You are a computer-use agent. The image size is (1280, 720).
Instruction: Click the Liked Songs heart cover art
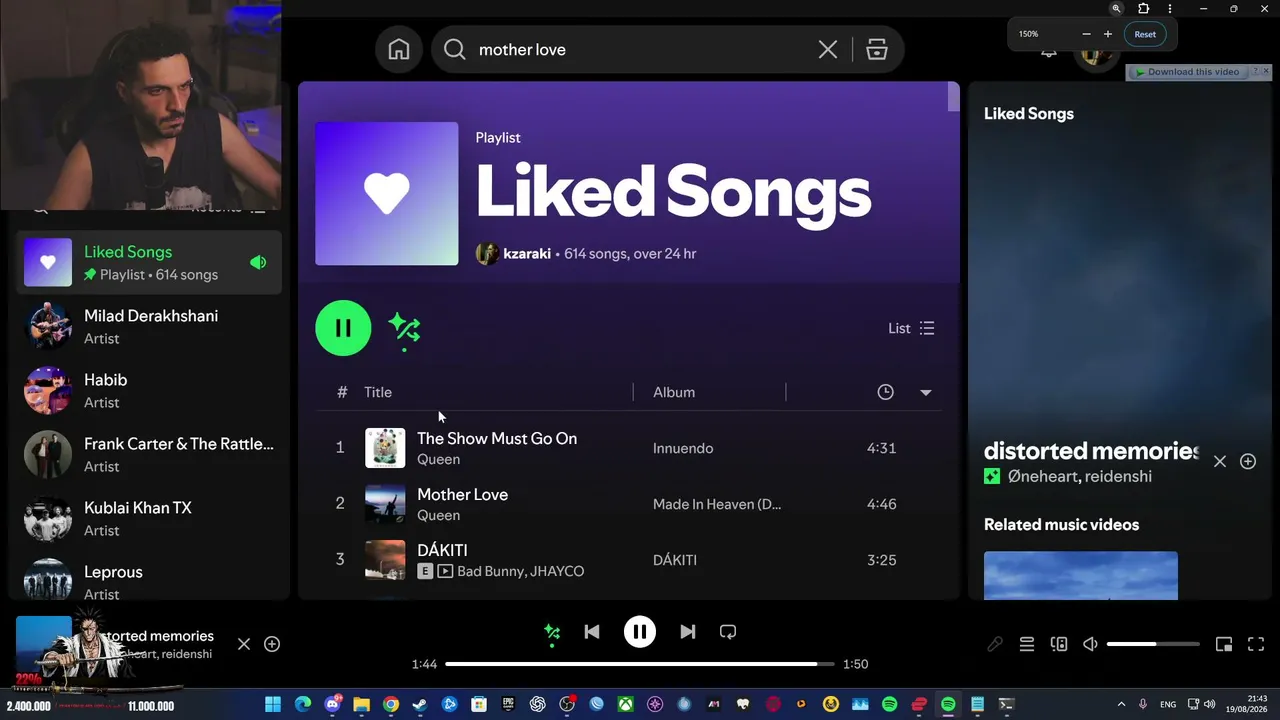coord(387,194)
